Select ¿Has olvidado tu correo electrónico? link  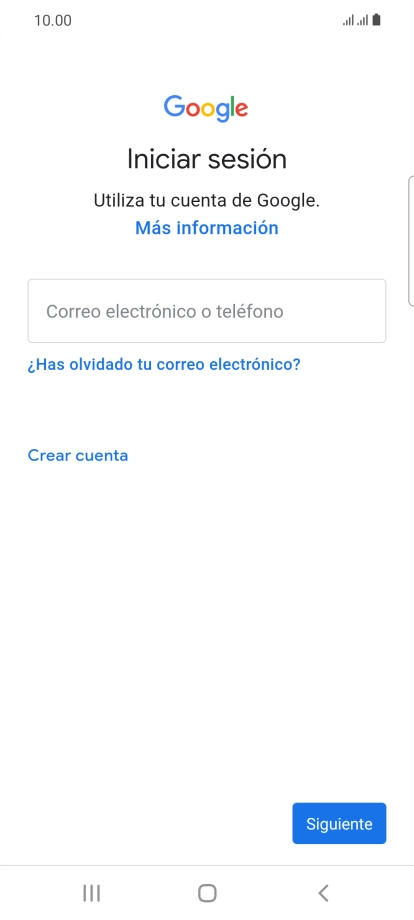pyautogui.click(x=164, y=365)
